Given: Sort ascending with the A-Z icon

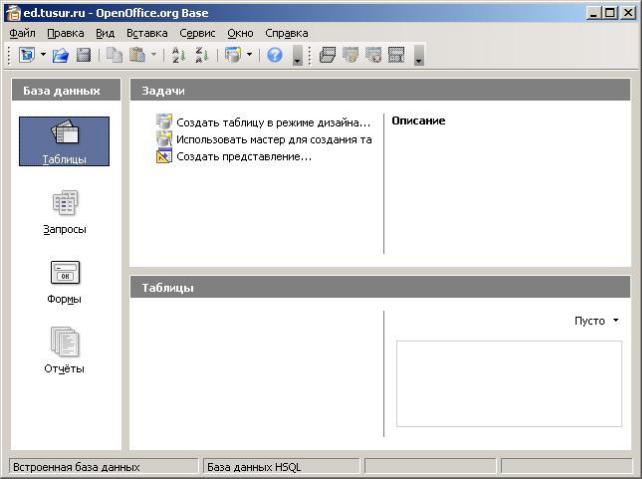Looking at the screenshot, I should tap(178, 55).
